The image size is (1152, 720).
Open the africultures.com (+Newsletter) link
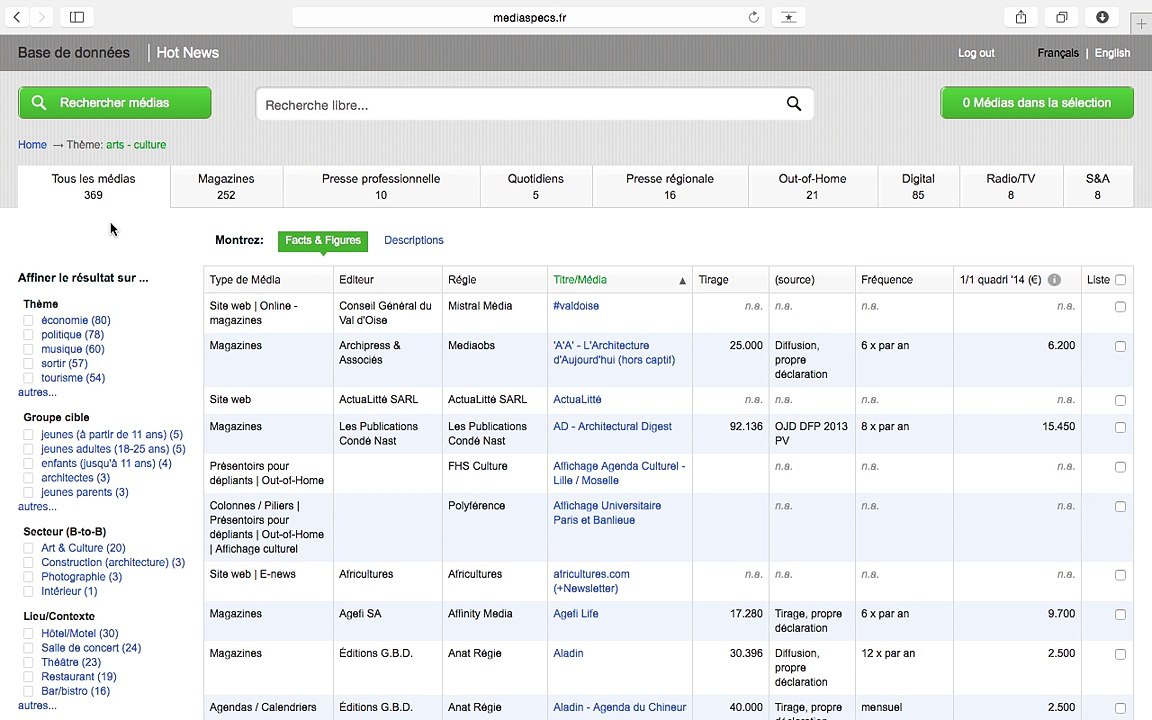pyautogui.click(x=591, y=581)
